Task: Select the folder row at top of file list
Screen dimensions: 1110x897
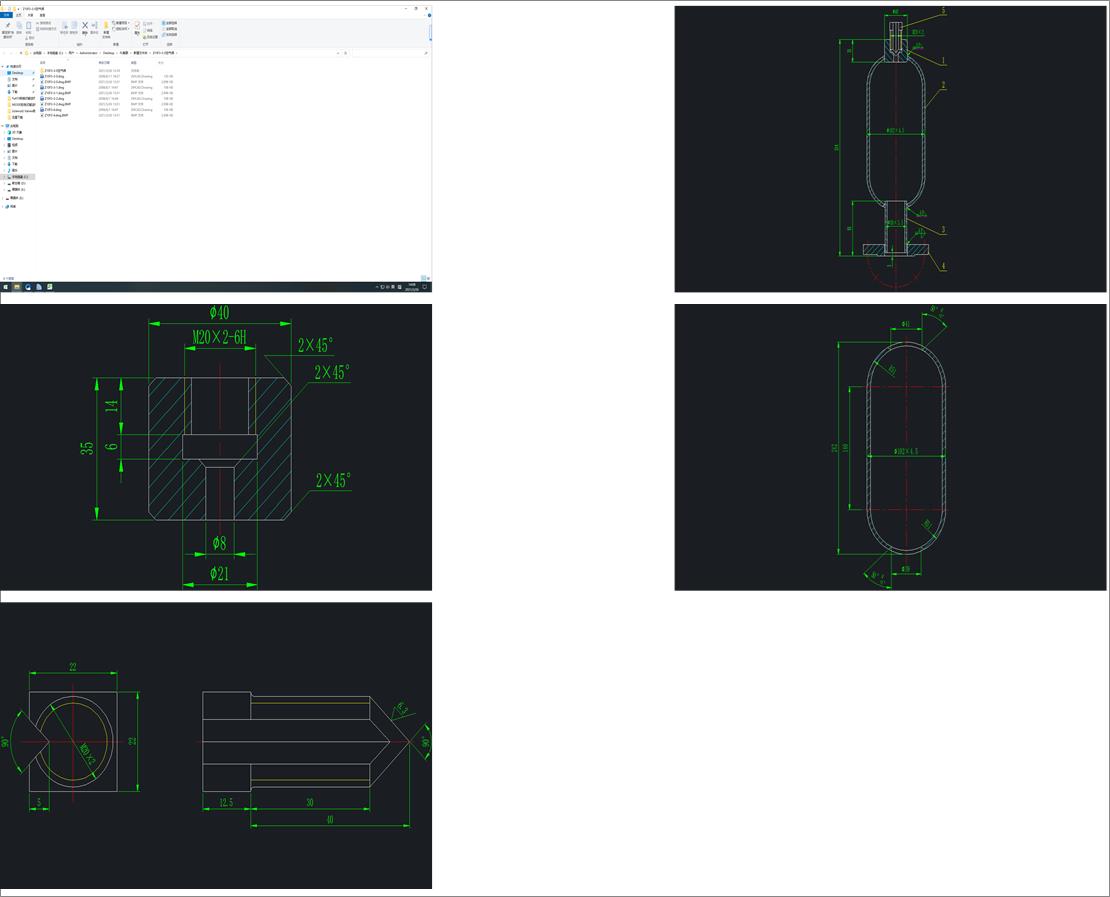Action: tap(106, 71)
